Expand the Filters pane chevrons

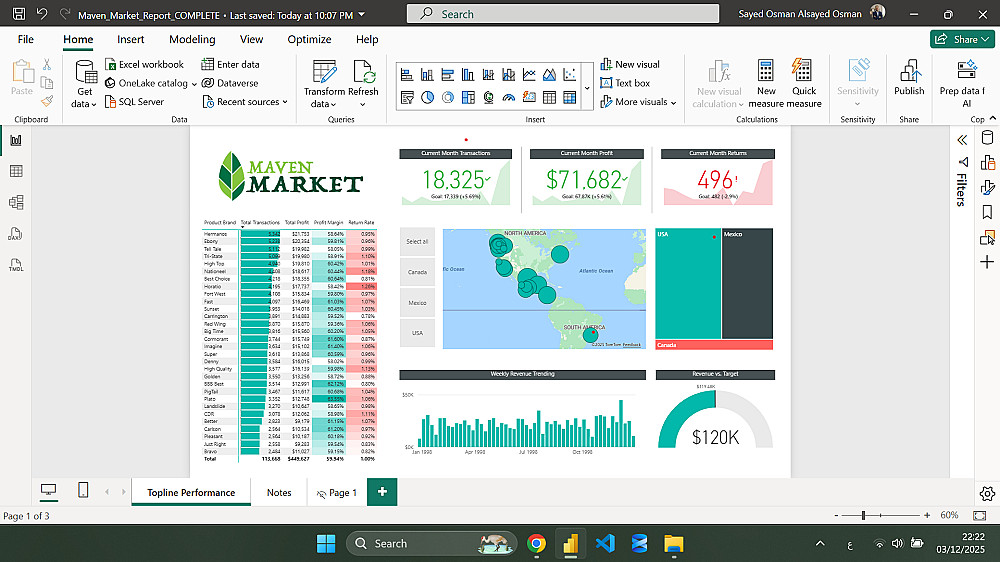[962, 140]
